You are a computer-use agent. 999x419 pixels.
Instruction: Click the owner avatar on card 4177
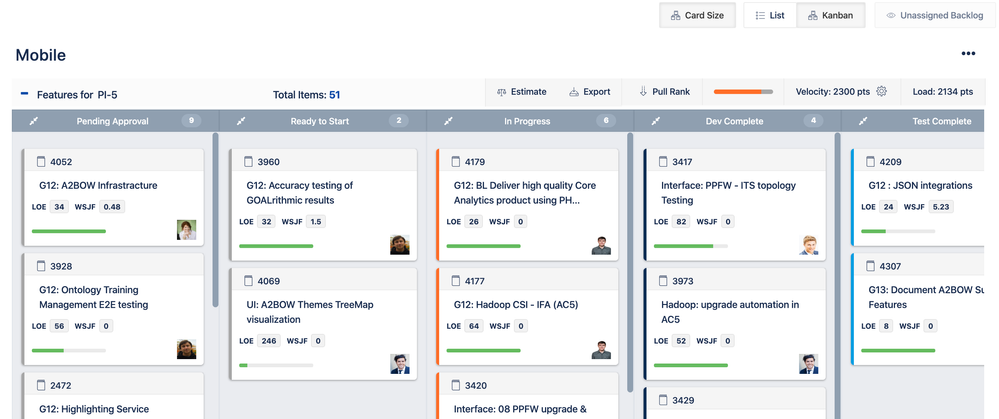(601, 349)
